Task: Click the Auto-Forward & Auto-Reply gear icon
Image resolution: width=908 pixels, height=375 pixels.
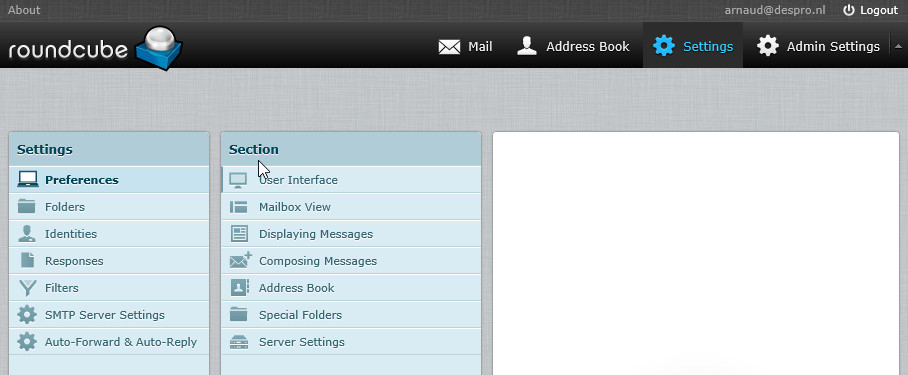Action: pos(27,341)
